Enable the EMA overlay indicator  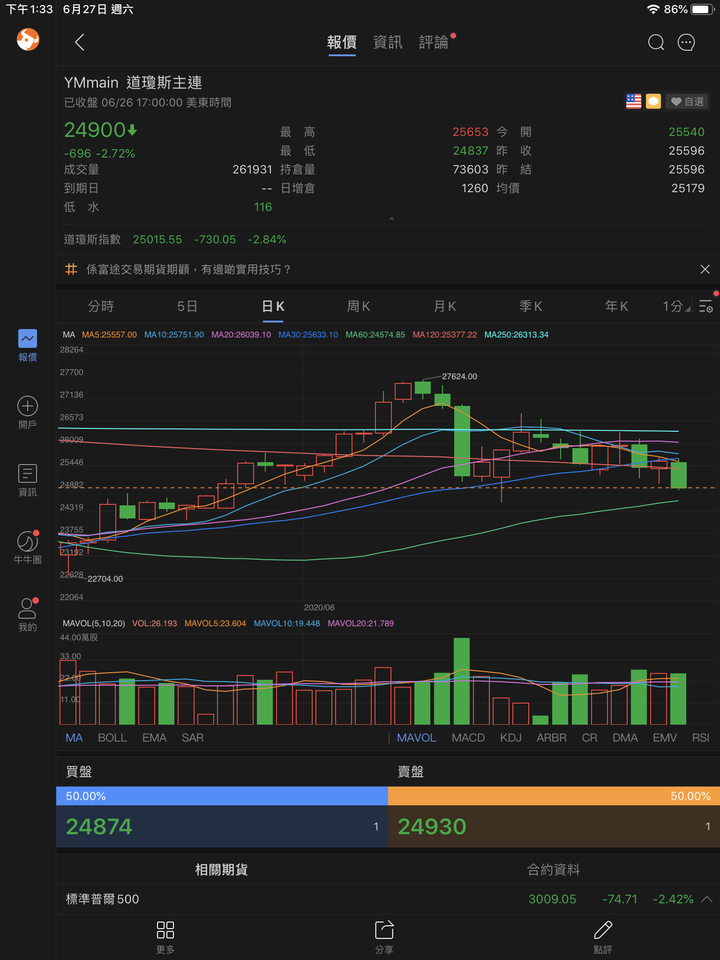[154, 738]
